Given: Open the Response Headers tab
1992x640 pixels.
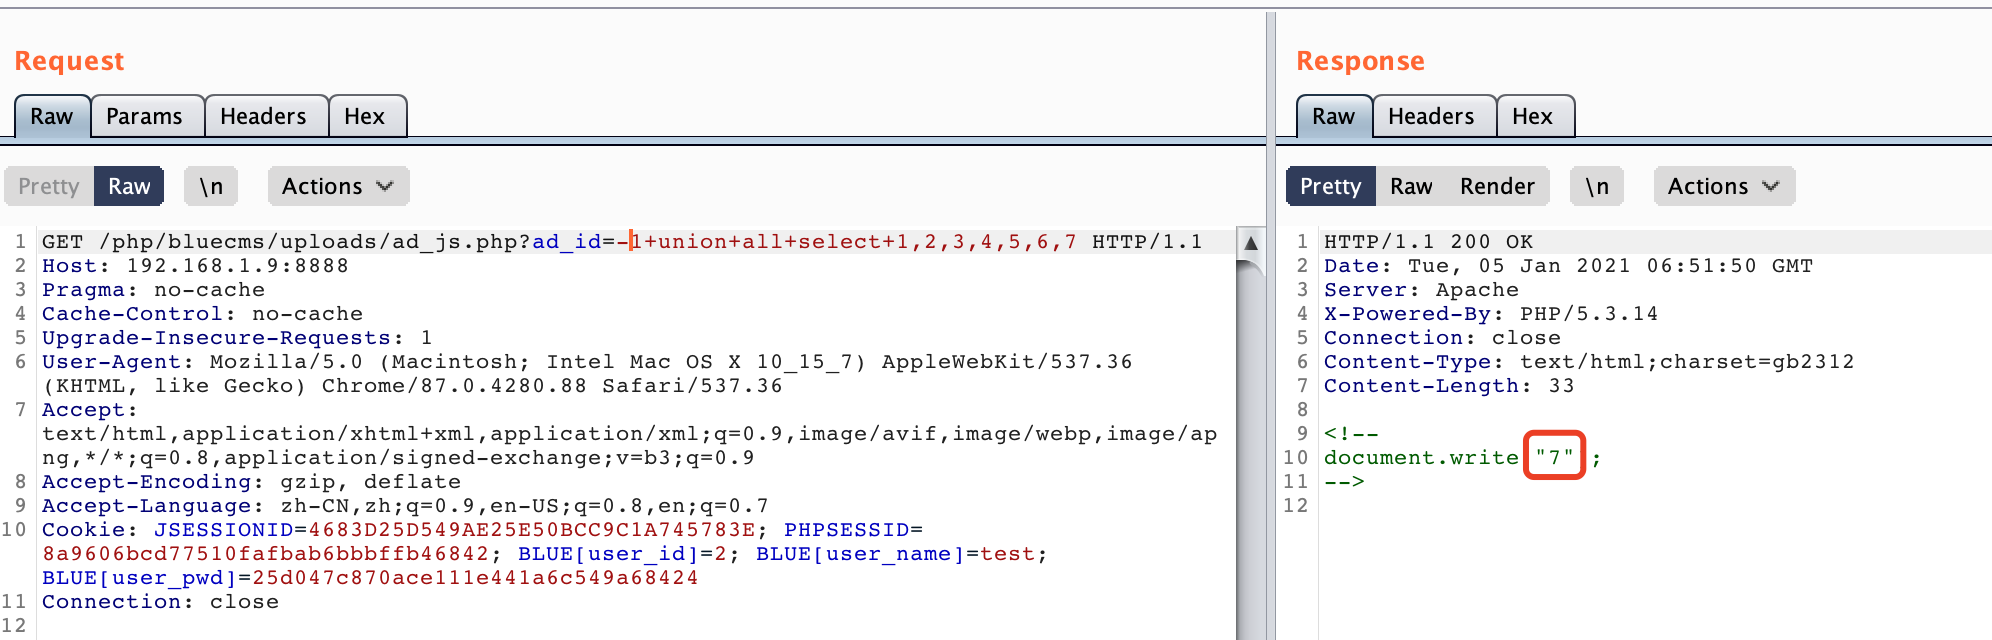Looking at the screenshot, I should point(1431,117).
